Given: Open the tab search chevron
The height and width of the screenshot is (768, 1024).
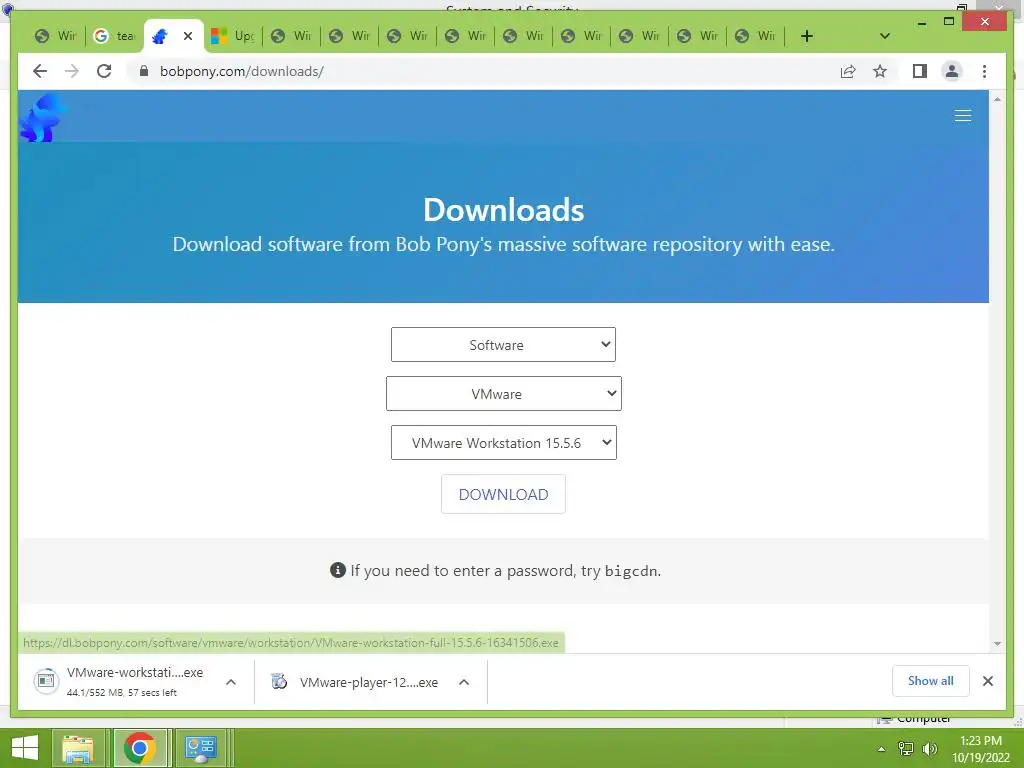Looking at the screenshot, I should (x=884, y=36).
